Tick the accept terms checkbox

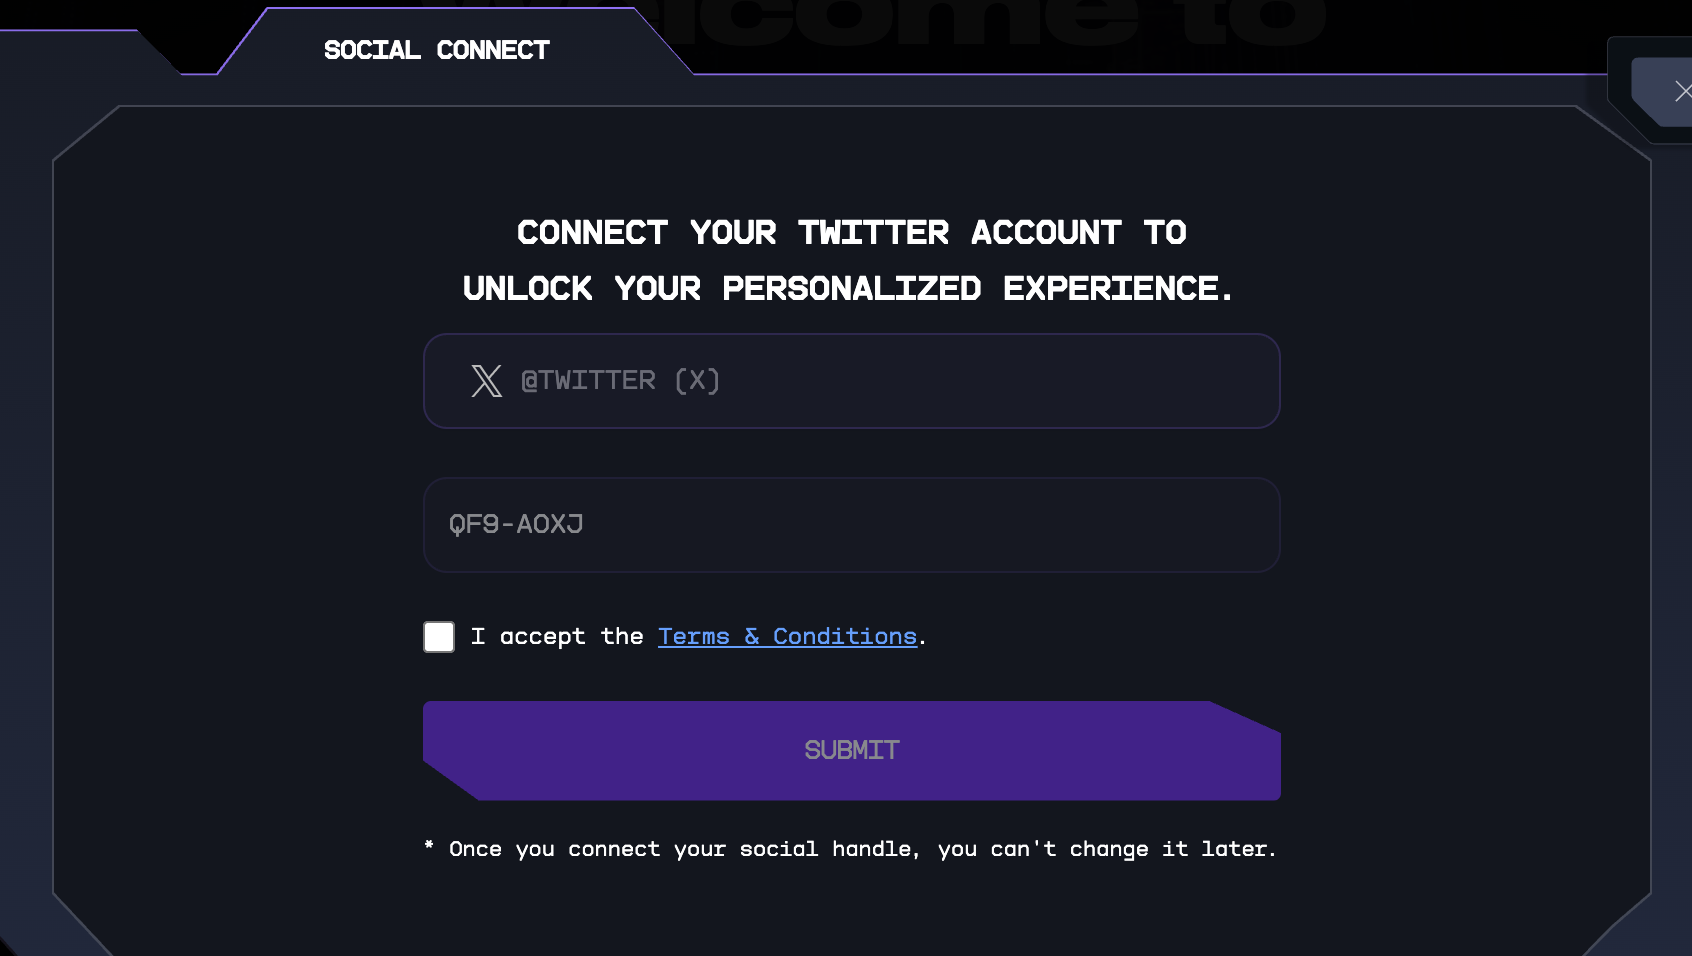[439, 637]
